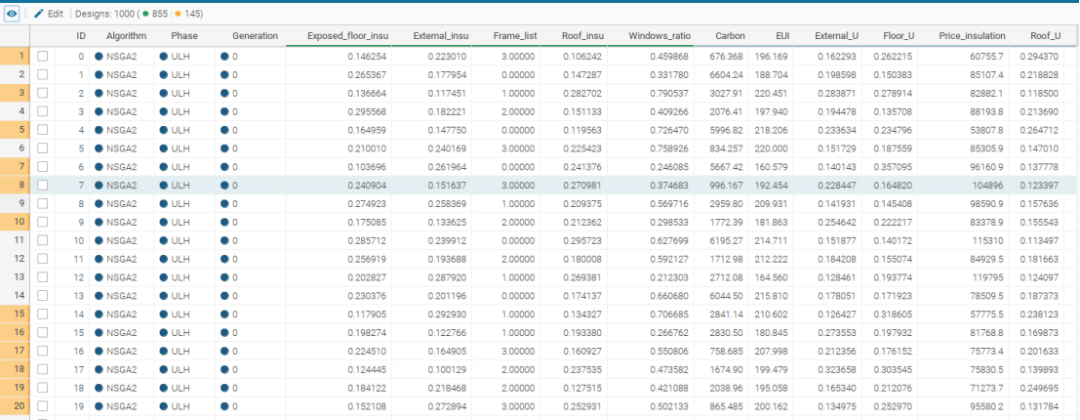The height and width of the screenshot is (420, 1080).
Task: Select the Roof_insu column header
Action: coord(583,36)
